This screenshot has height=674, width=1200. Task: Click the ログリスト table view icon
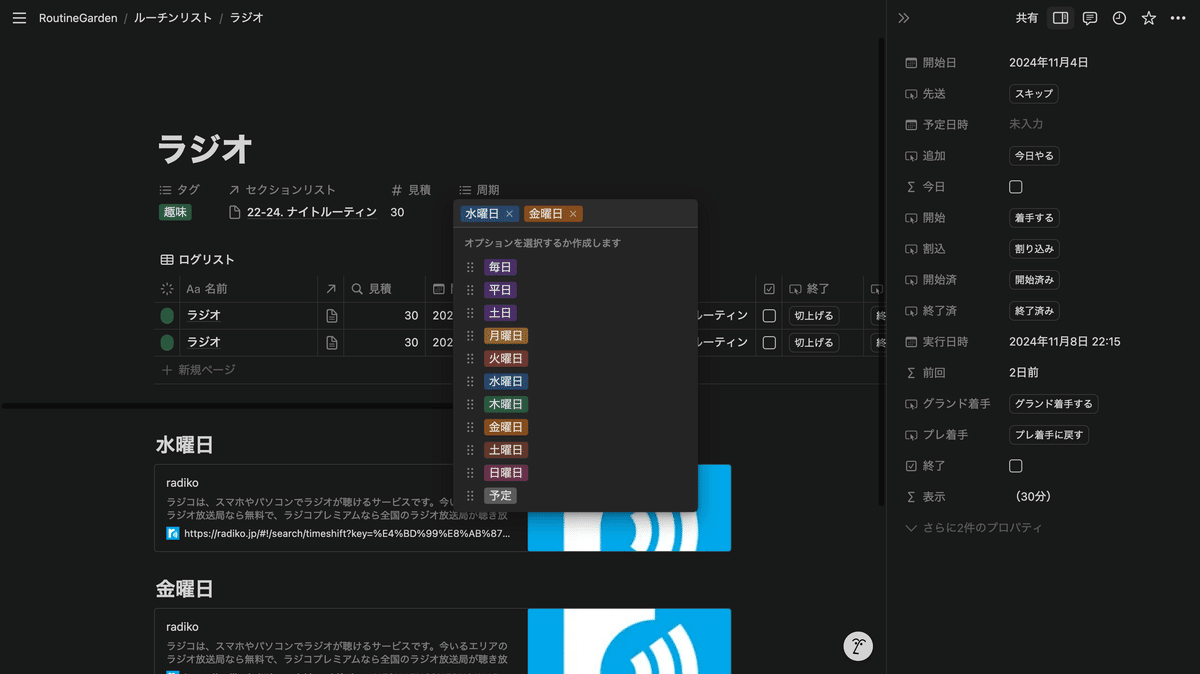click(x=167, y=260)
